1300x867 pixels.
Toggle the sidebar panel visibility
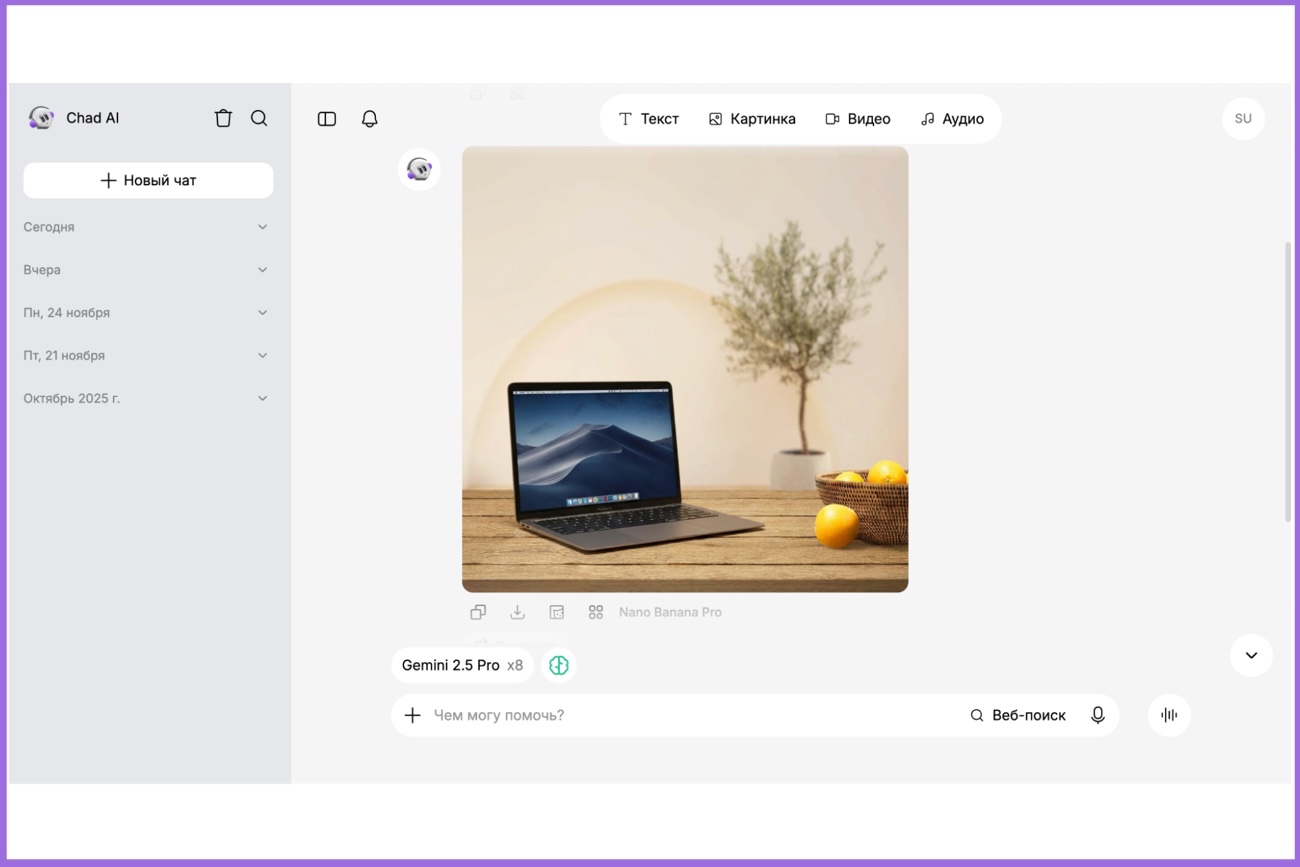tap(327, 119)
